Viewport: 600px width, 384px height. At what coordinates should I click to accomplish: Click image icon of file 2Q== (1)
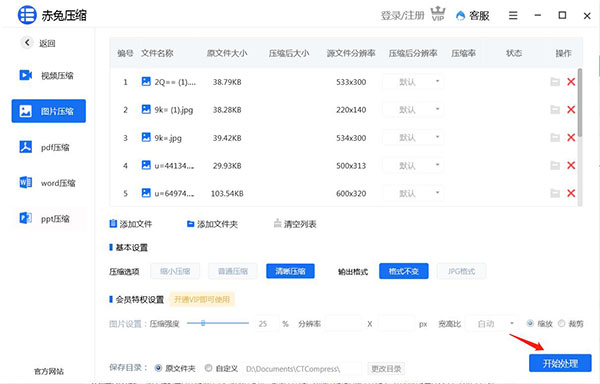click(x=146, y=81)
